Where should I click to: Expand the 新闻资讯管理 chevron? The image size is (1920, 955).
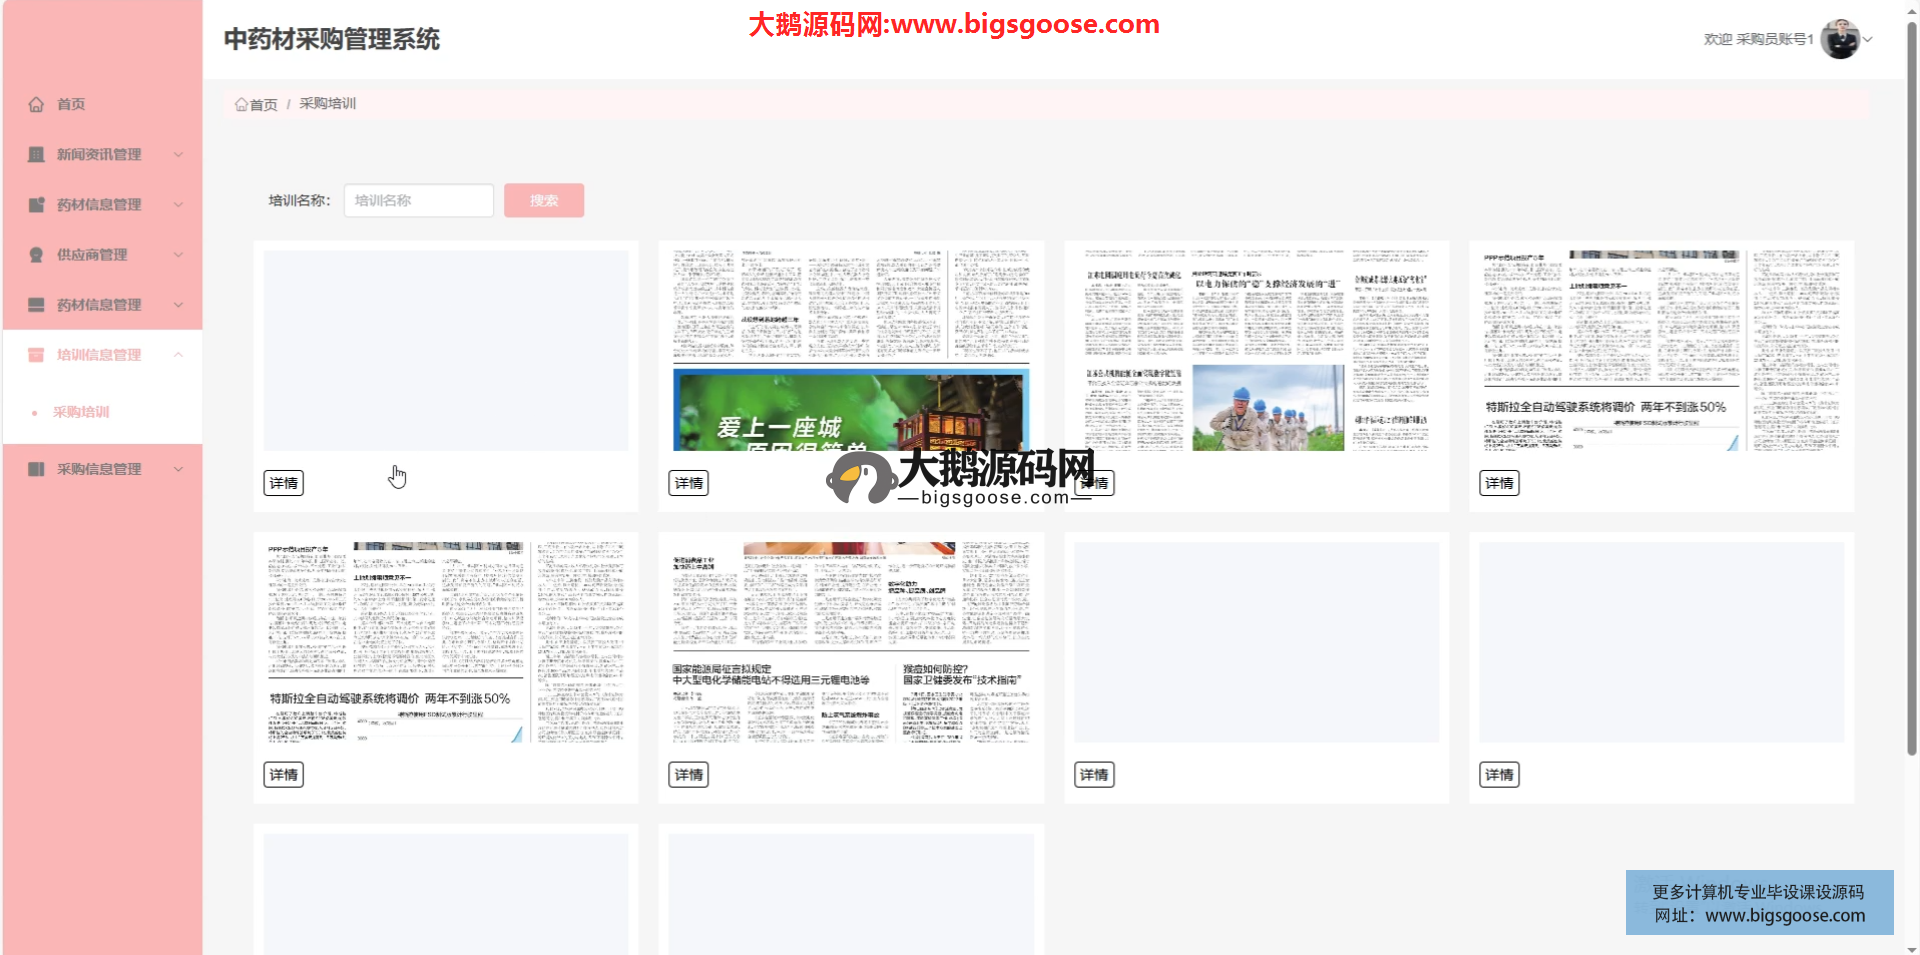click(x=178, y=154)
